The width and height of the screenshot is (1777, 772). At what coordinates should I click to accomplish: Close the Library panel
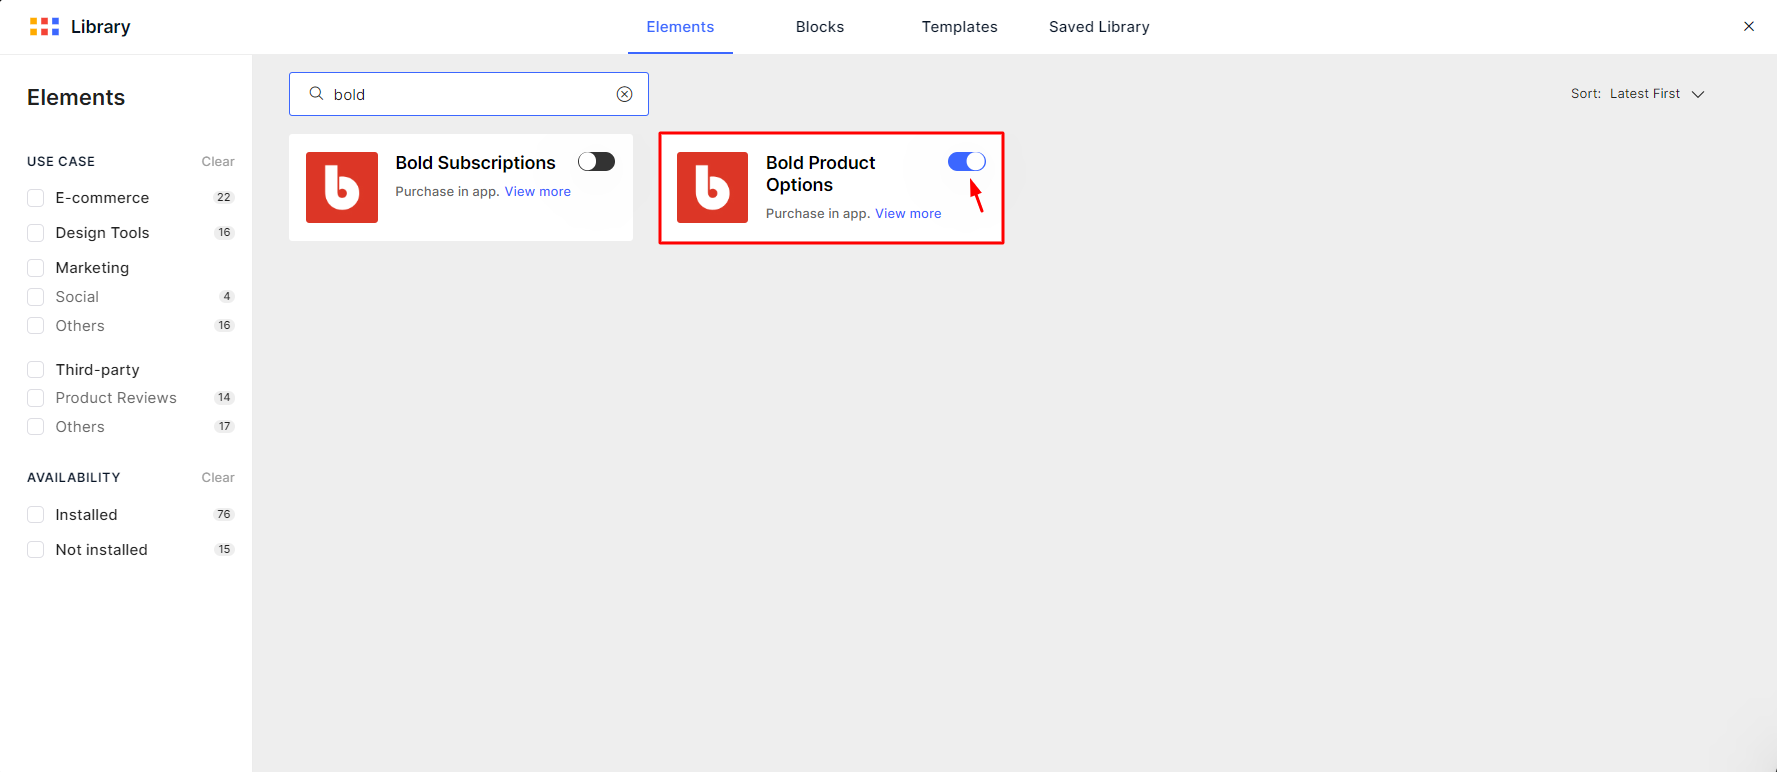coord(1748,27)
